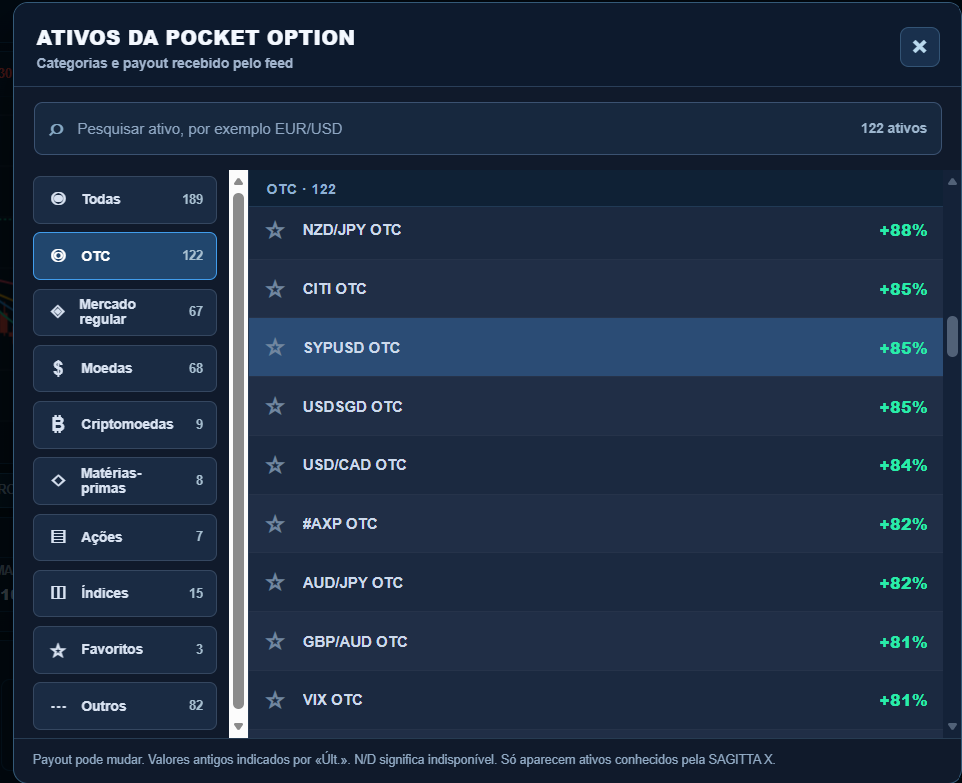962x783 pixels.
Task: Open the Outros category
Action: (x=125, y=706)
